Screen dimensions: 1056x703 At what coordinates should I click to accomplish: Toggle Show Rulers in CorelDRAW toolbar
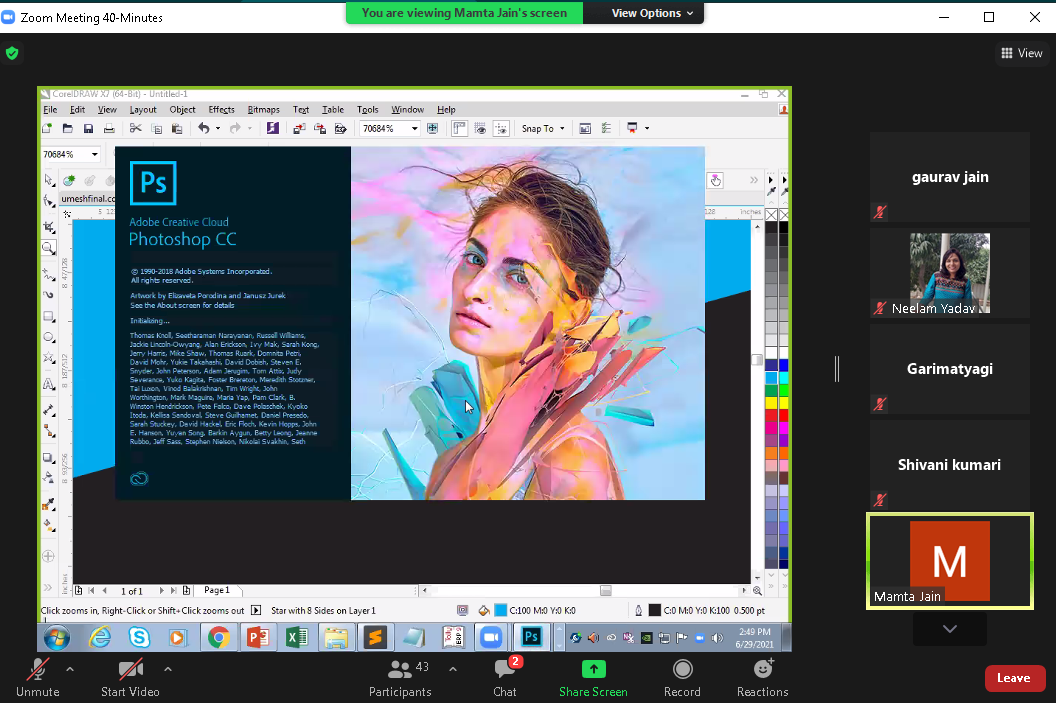[x=459, y=129]
